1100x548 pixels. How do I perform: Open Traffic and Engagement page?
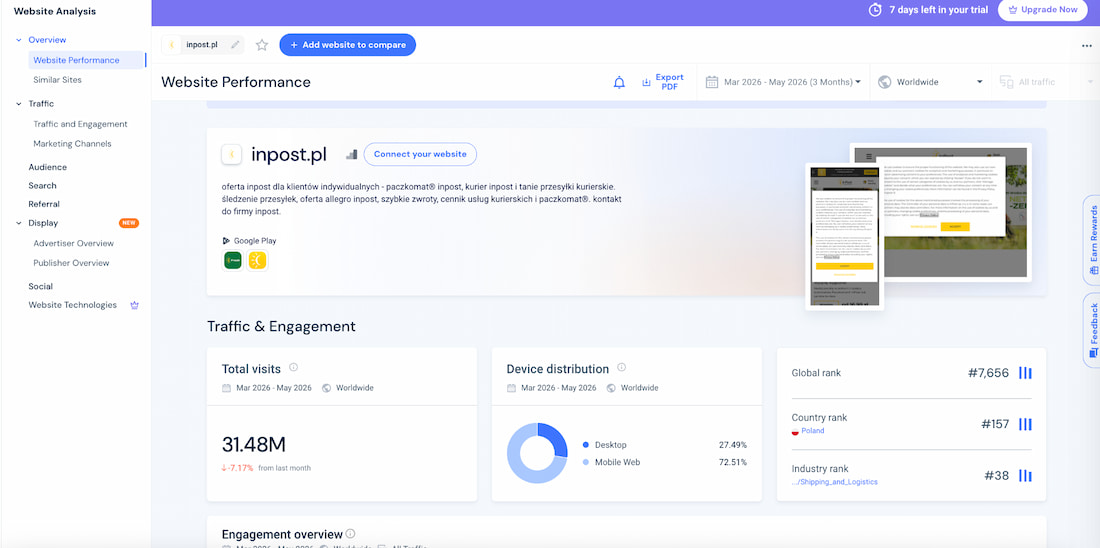[x=81, y=124]
